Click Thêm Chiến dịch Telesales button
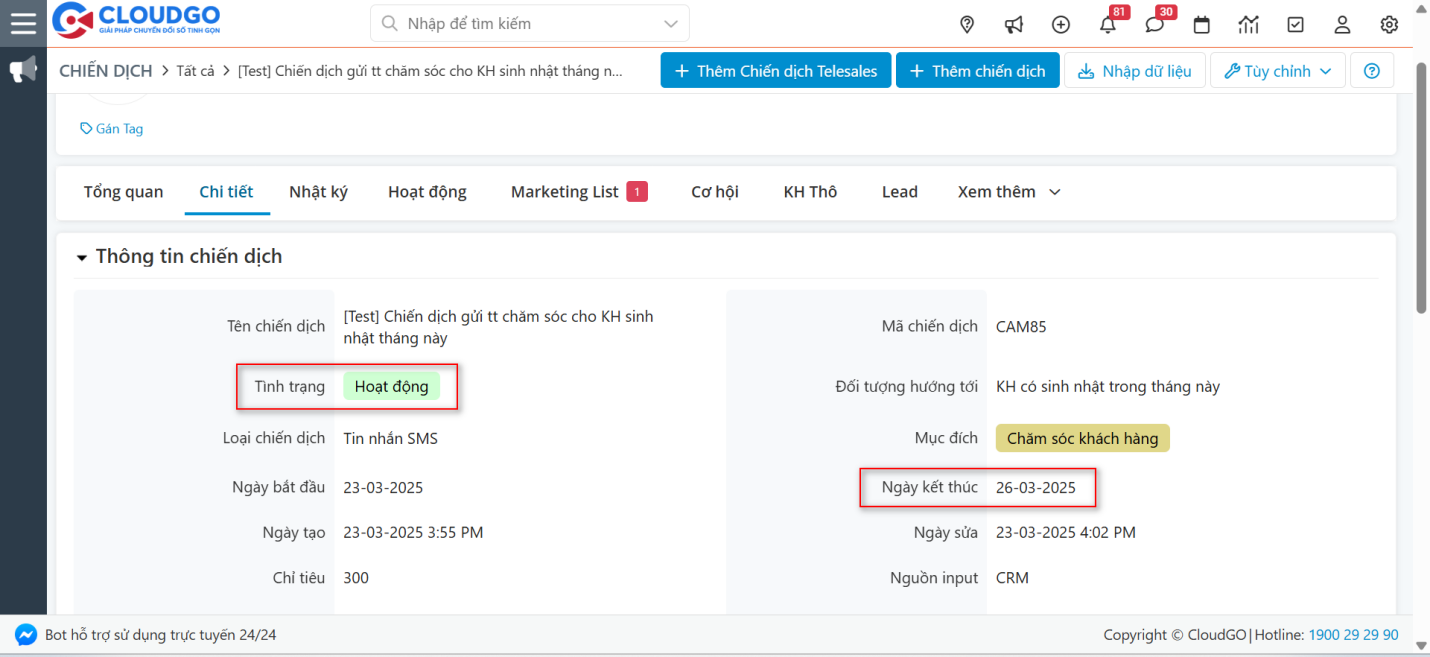Viewport: 1430px width, 657px height. [775, 71]
